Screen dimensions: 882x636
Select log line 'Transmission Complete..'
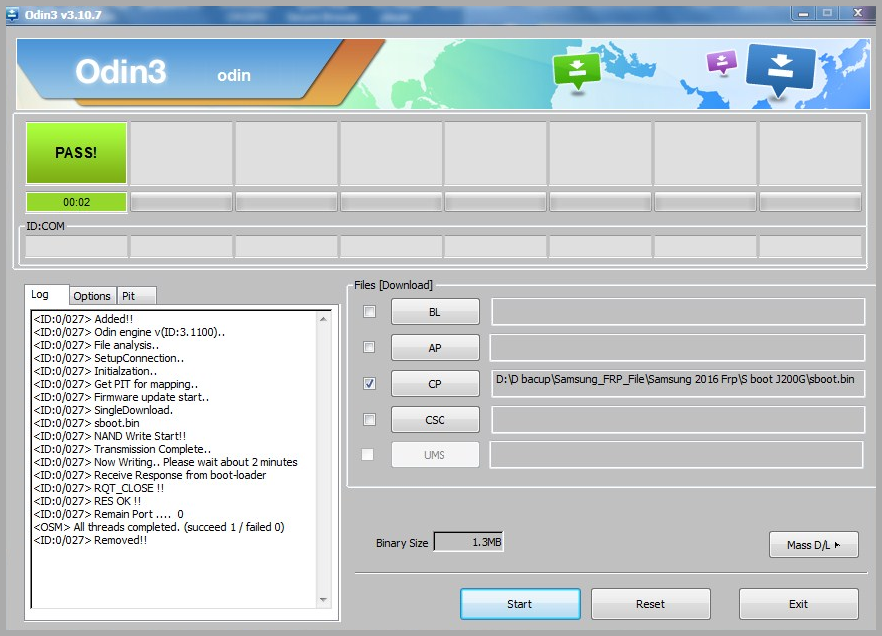122,449
